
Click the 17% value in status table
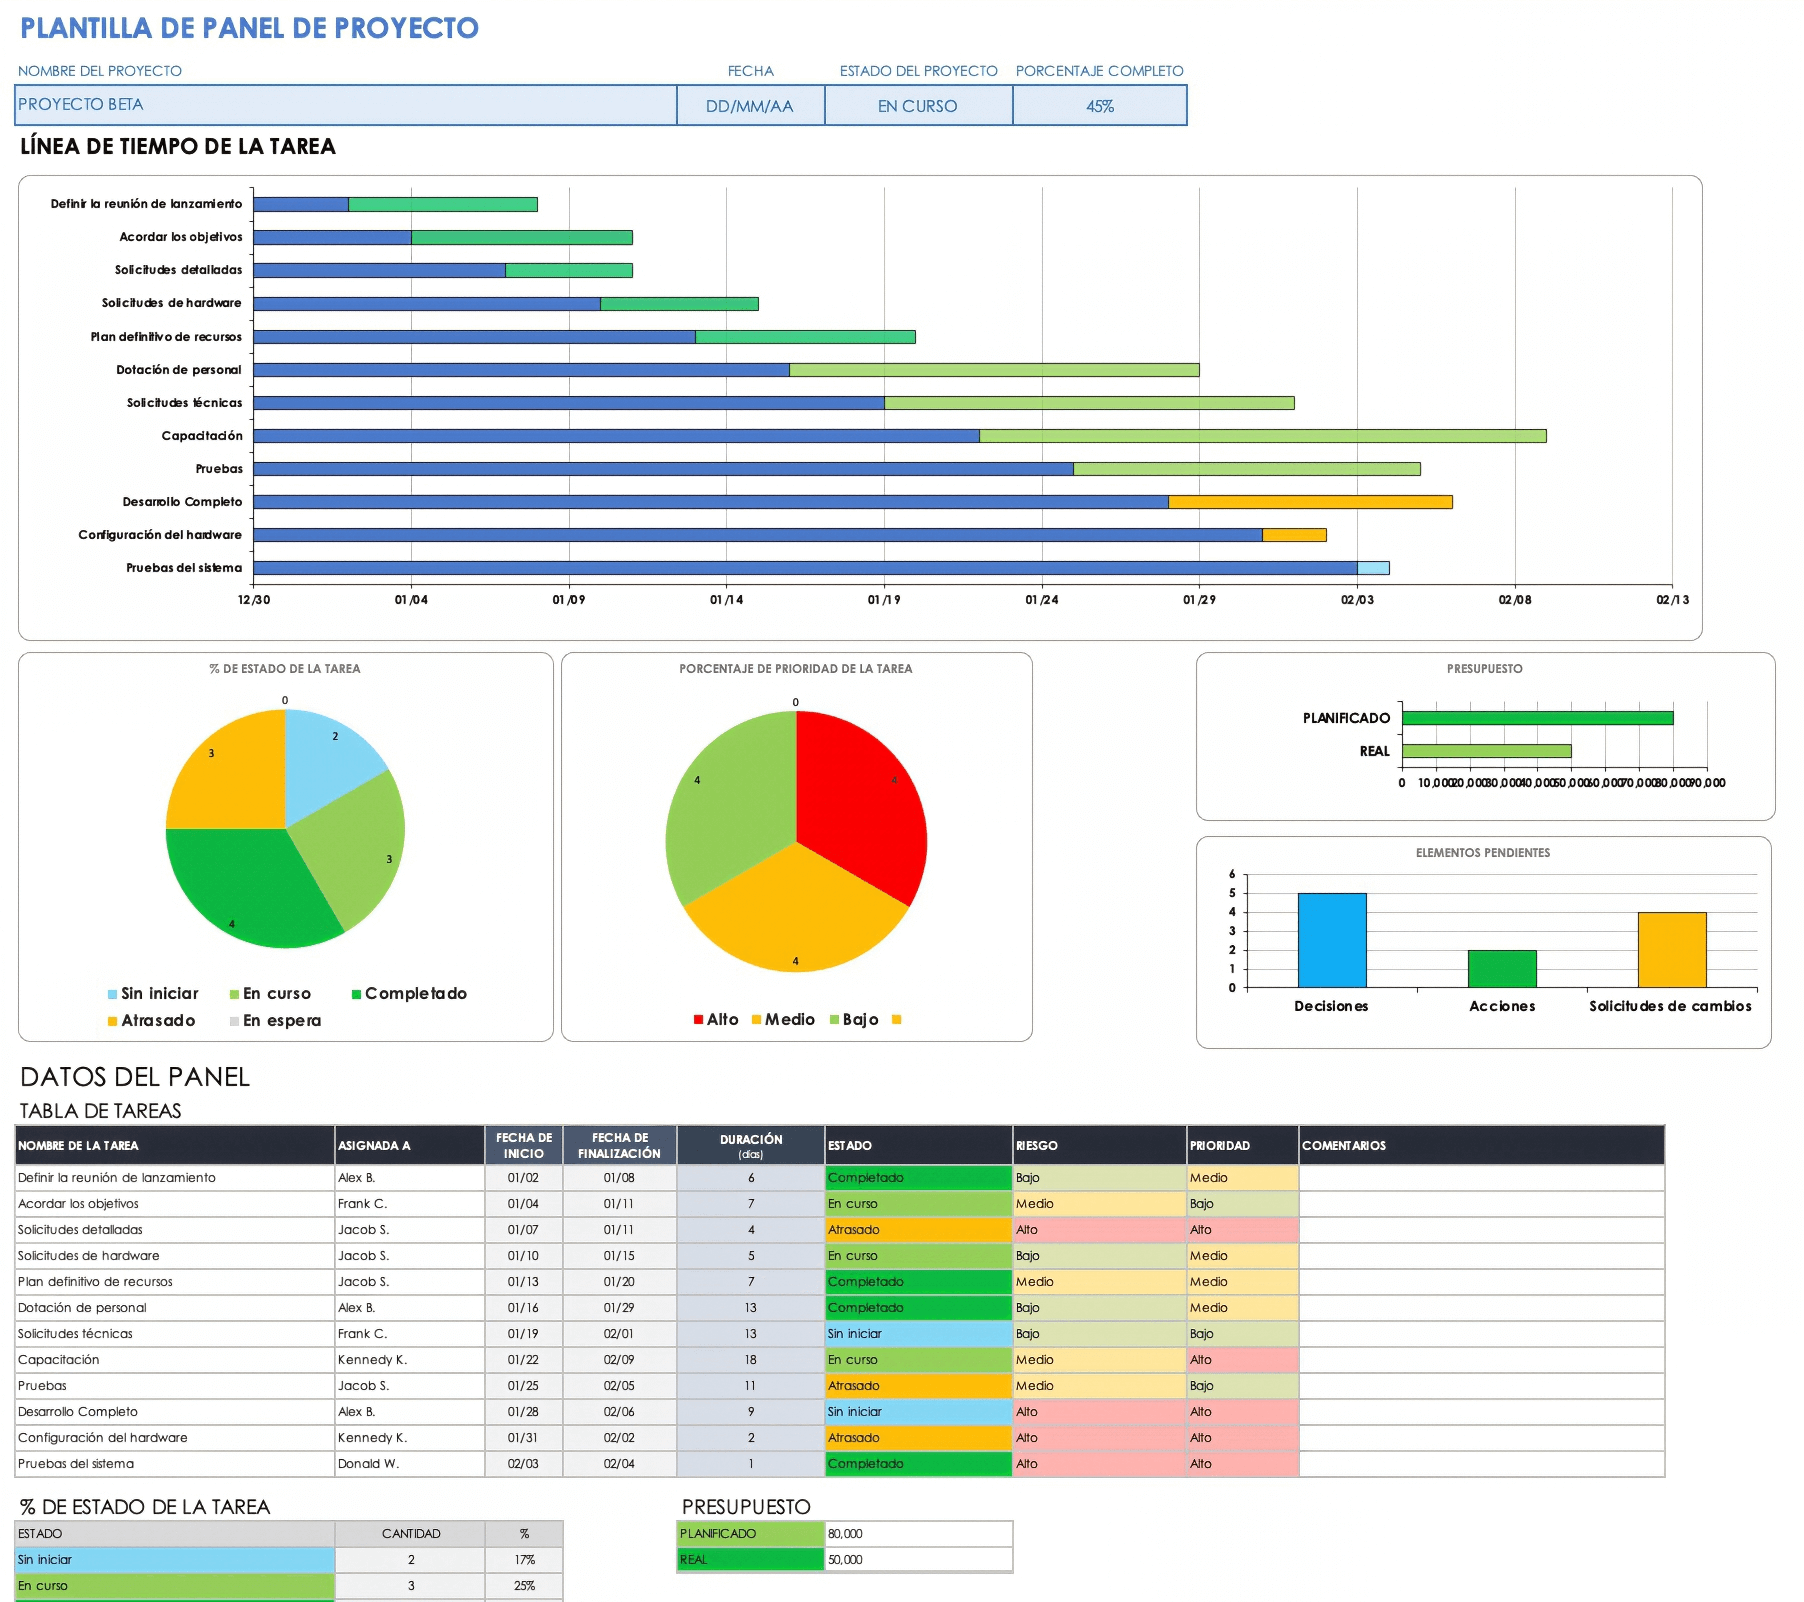tap(524, 1560)
